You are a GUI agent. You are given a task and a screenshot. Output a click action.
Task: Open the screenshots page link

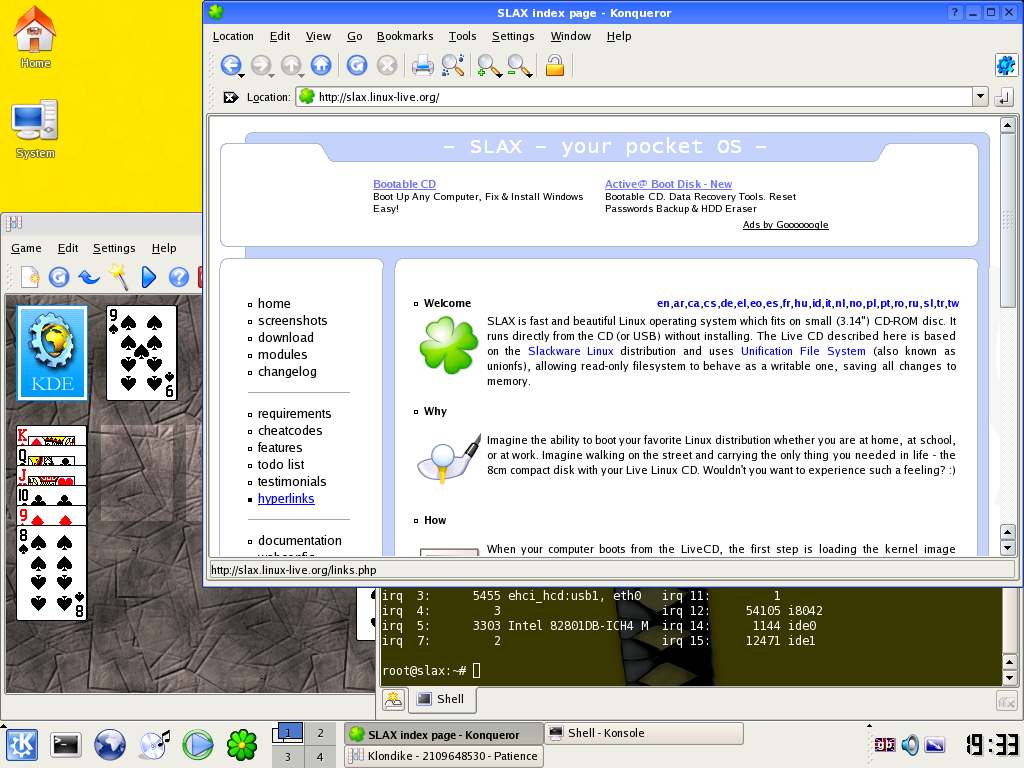(x=293, y=321)
